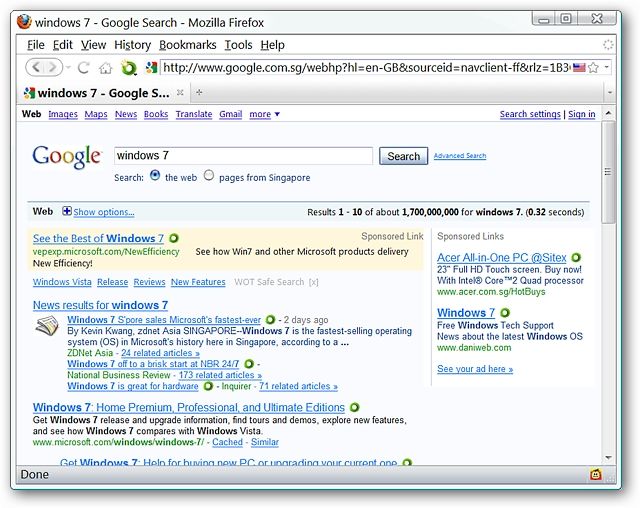The width and height of the screenshot is (640, 508).
Task: Click in the Google search input field
Action: pyautogui.click(x=243, y=156)
